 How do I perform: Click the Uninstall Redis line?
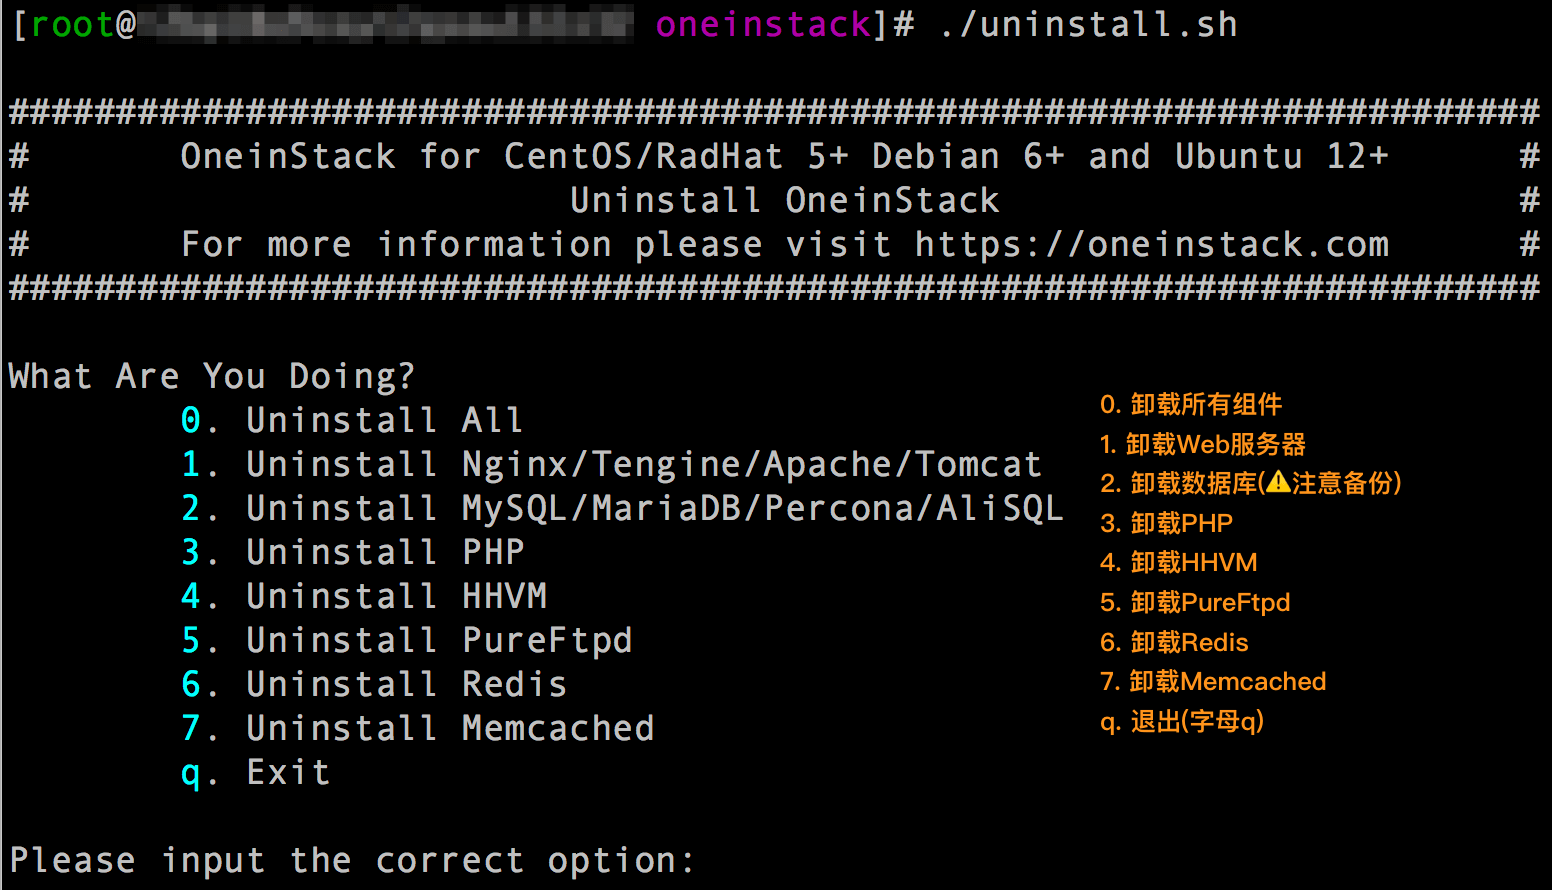[x=374, y=685]
